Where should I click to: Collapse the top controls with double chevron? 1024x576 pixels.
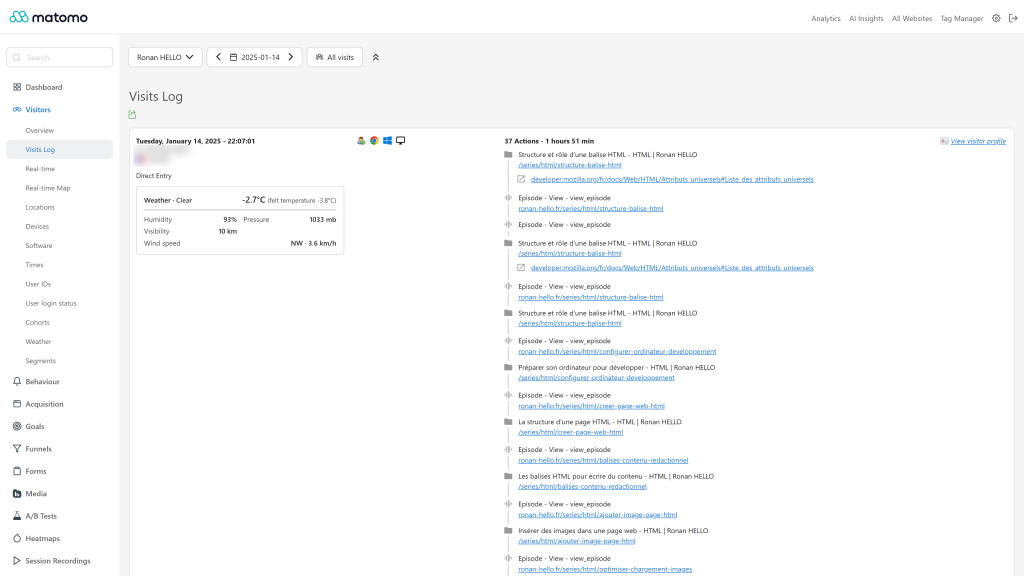[x=376, y=57]
